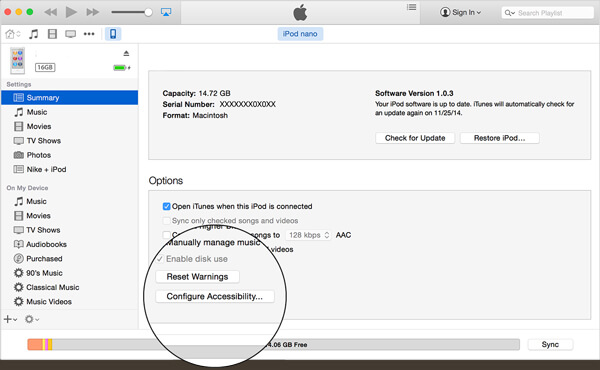
Task: Open the More ellipsis menu
Action: tap(89, 34)
